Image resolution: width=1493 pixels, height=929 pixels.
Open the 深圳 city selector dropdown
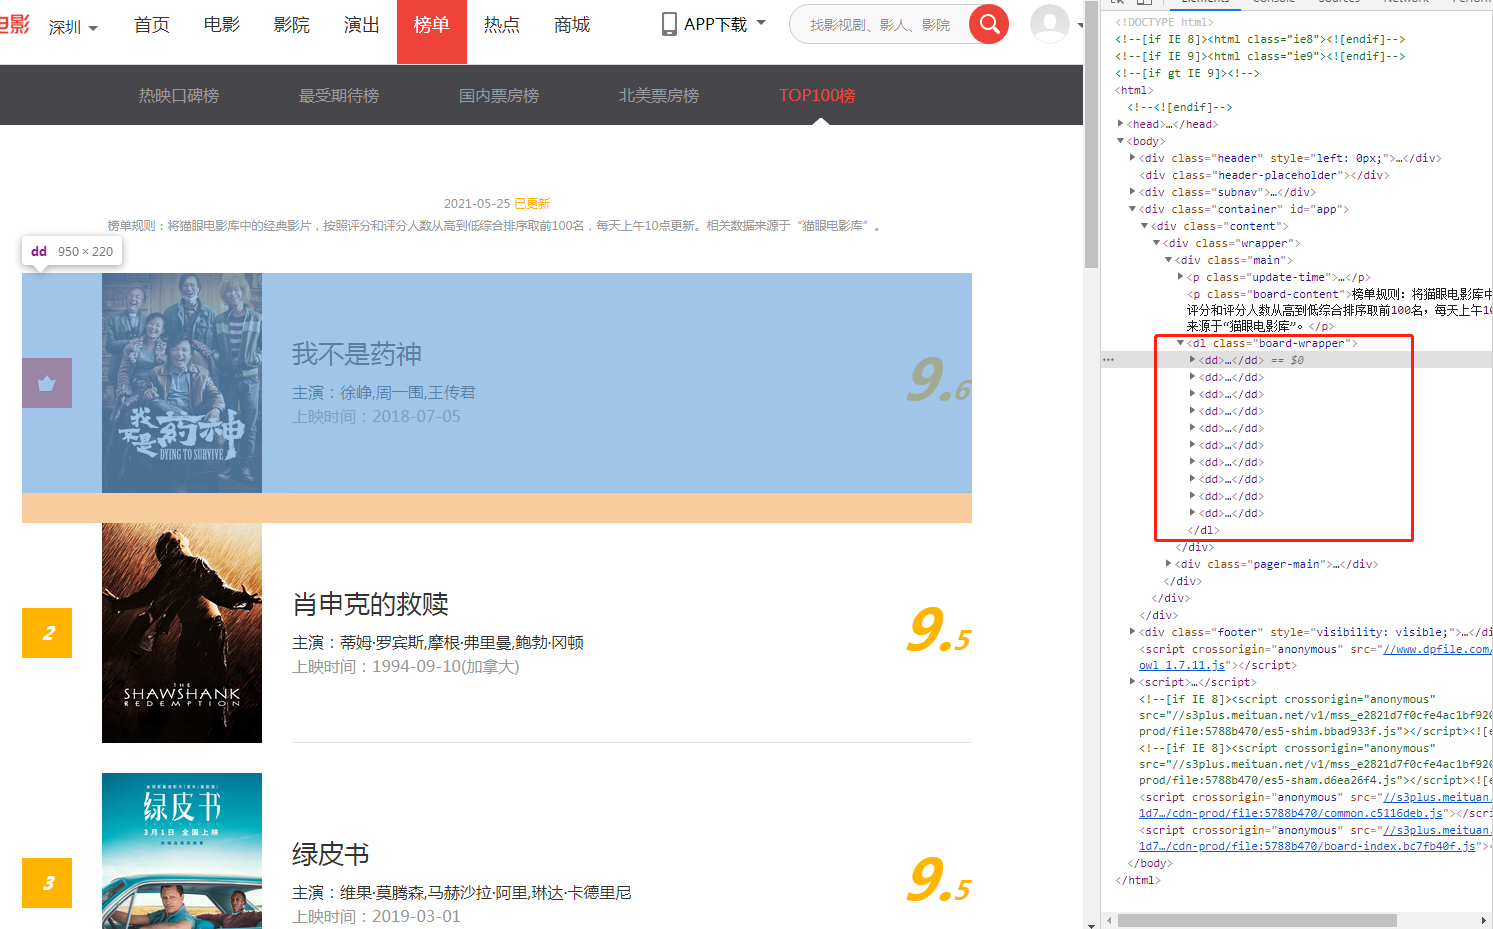[x=72, y=27]
